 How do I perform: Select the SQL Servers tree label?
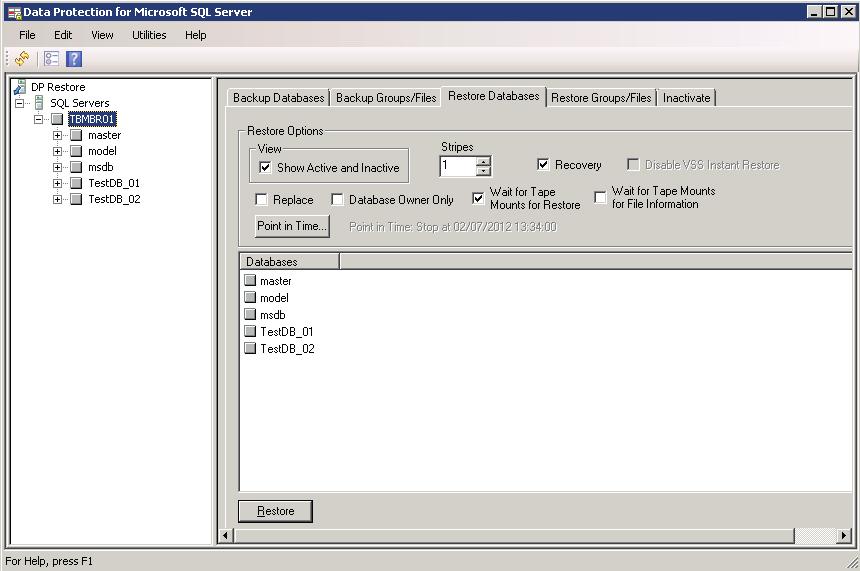coord(80,103)
